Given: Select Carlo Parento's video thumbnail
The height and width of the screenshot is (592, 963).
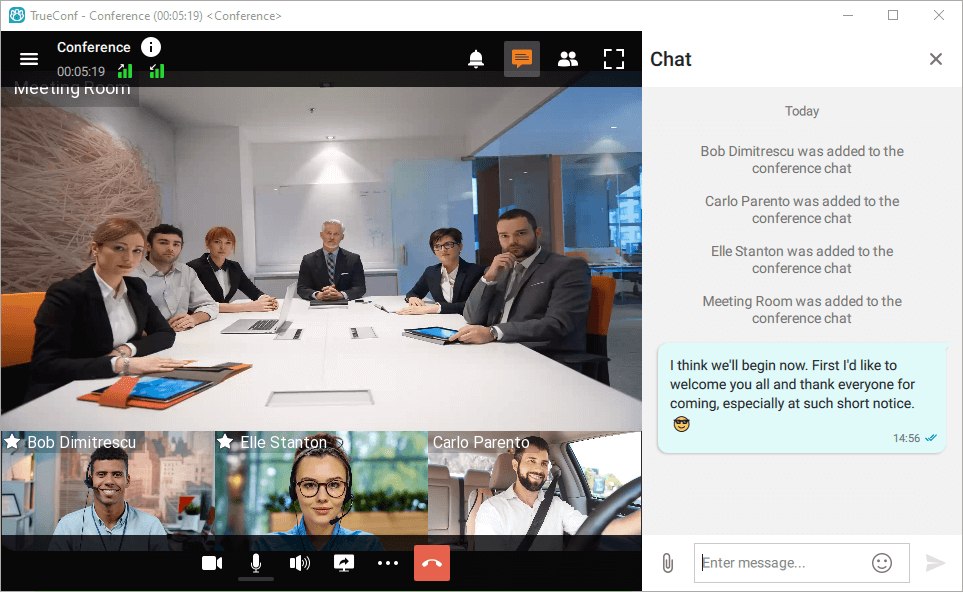Looking at the screenshot, I should pos(534,490).
